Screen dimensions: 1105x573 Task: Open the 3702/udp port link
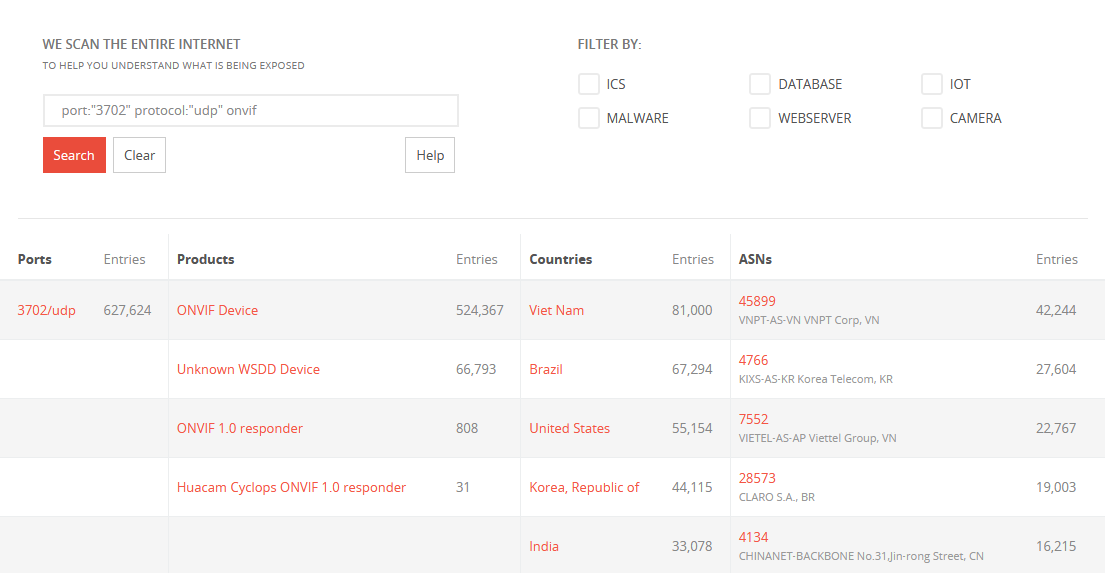(46, 310)
